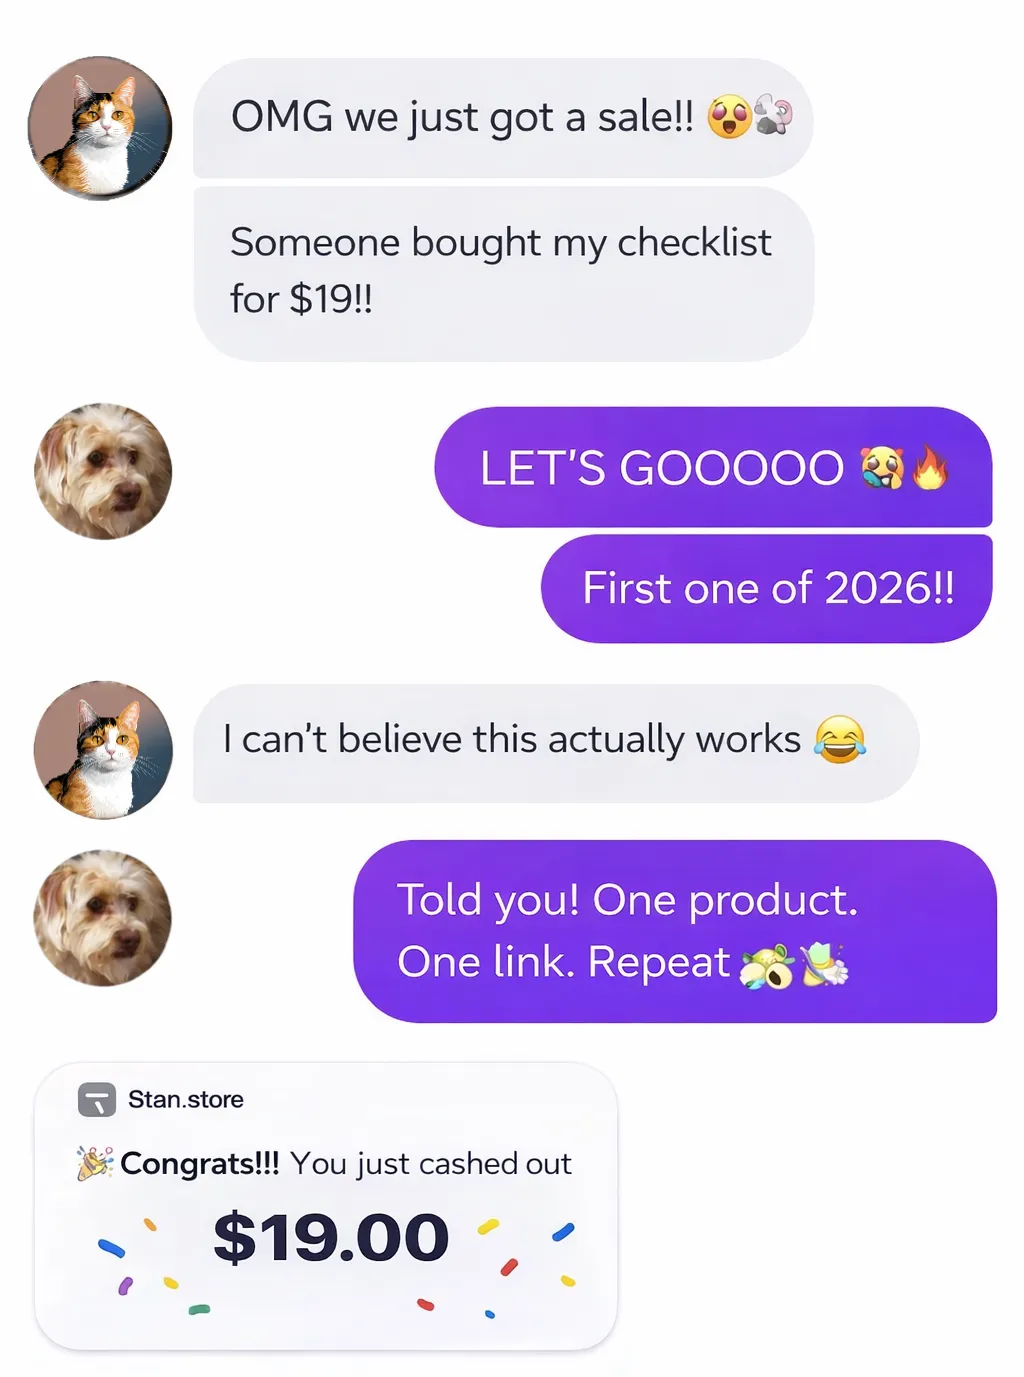Click the Stan.store logo icon
This screenshot has width=1024, height=1377.
click(97, 1100)
